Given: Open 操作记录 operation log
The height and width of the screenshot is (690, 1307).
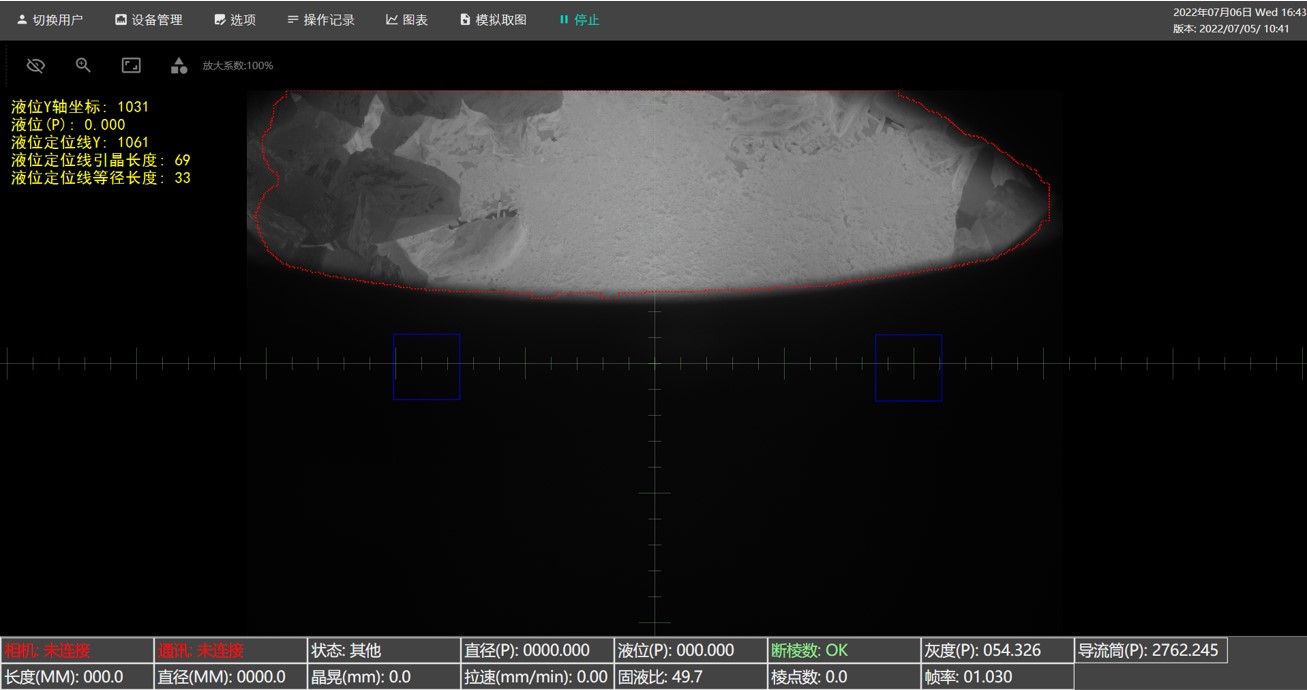Looking at the screenshot, I should (x=321, y=20).
